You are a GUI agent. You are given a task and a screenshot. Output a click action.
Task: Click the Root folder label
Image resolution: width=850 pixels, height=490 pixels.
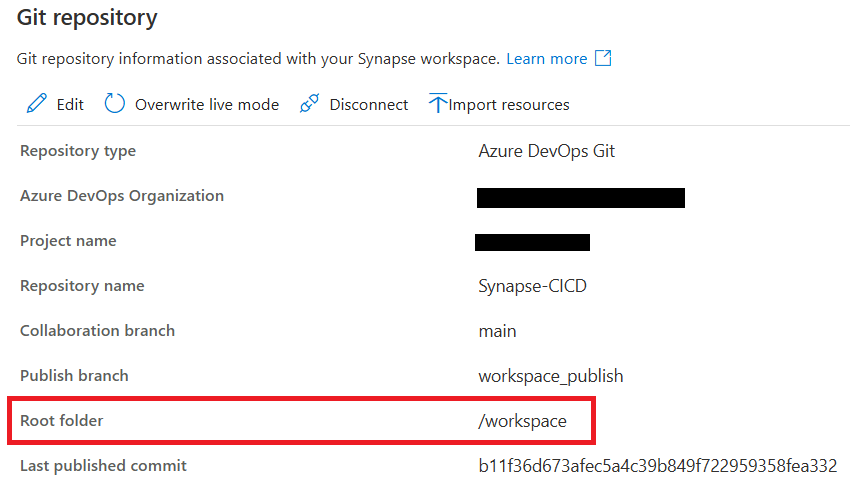(61, 421)
